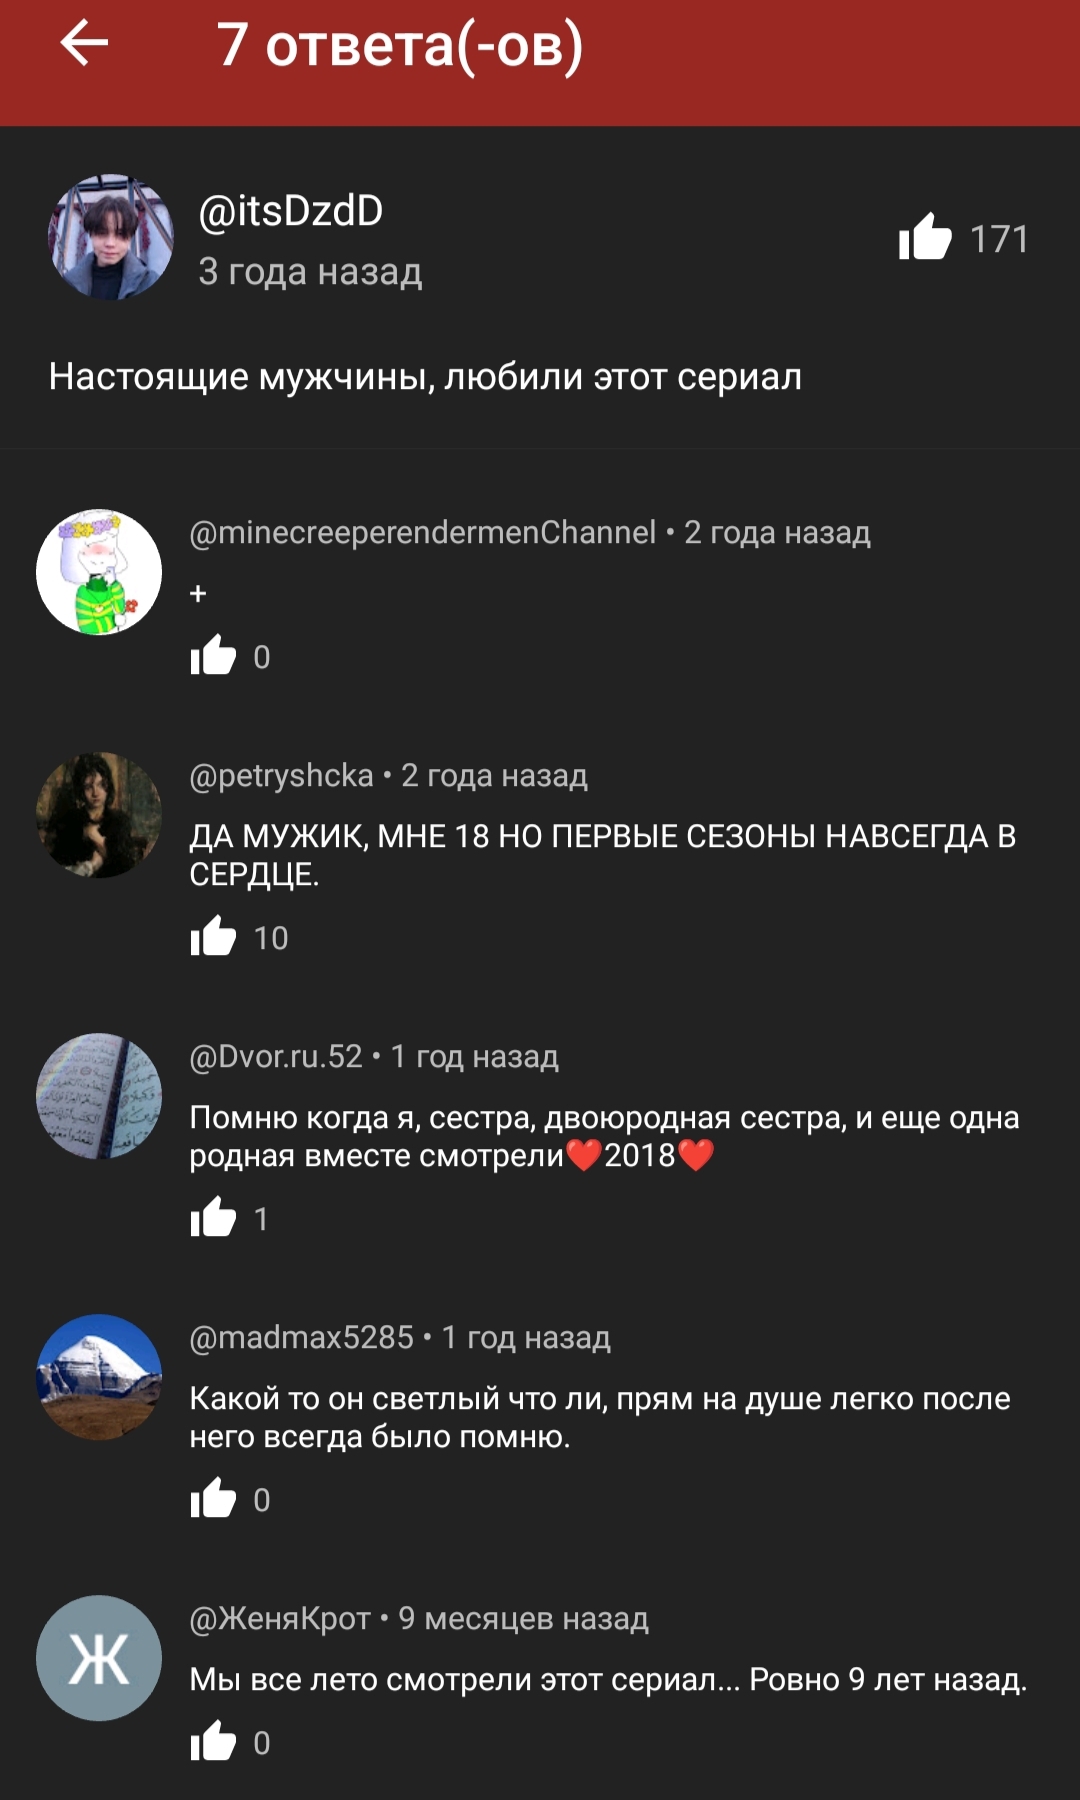The height and width of the screenshot is (1800, 1080).
Task: Open the @madmax5285 username link
Action: pos(301,1337)
